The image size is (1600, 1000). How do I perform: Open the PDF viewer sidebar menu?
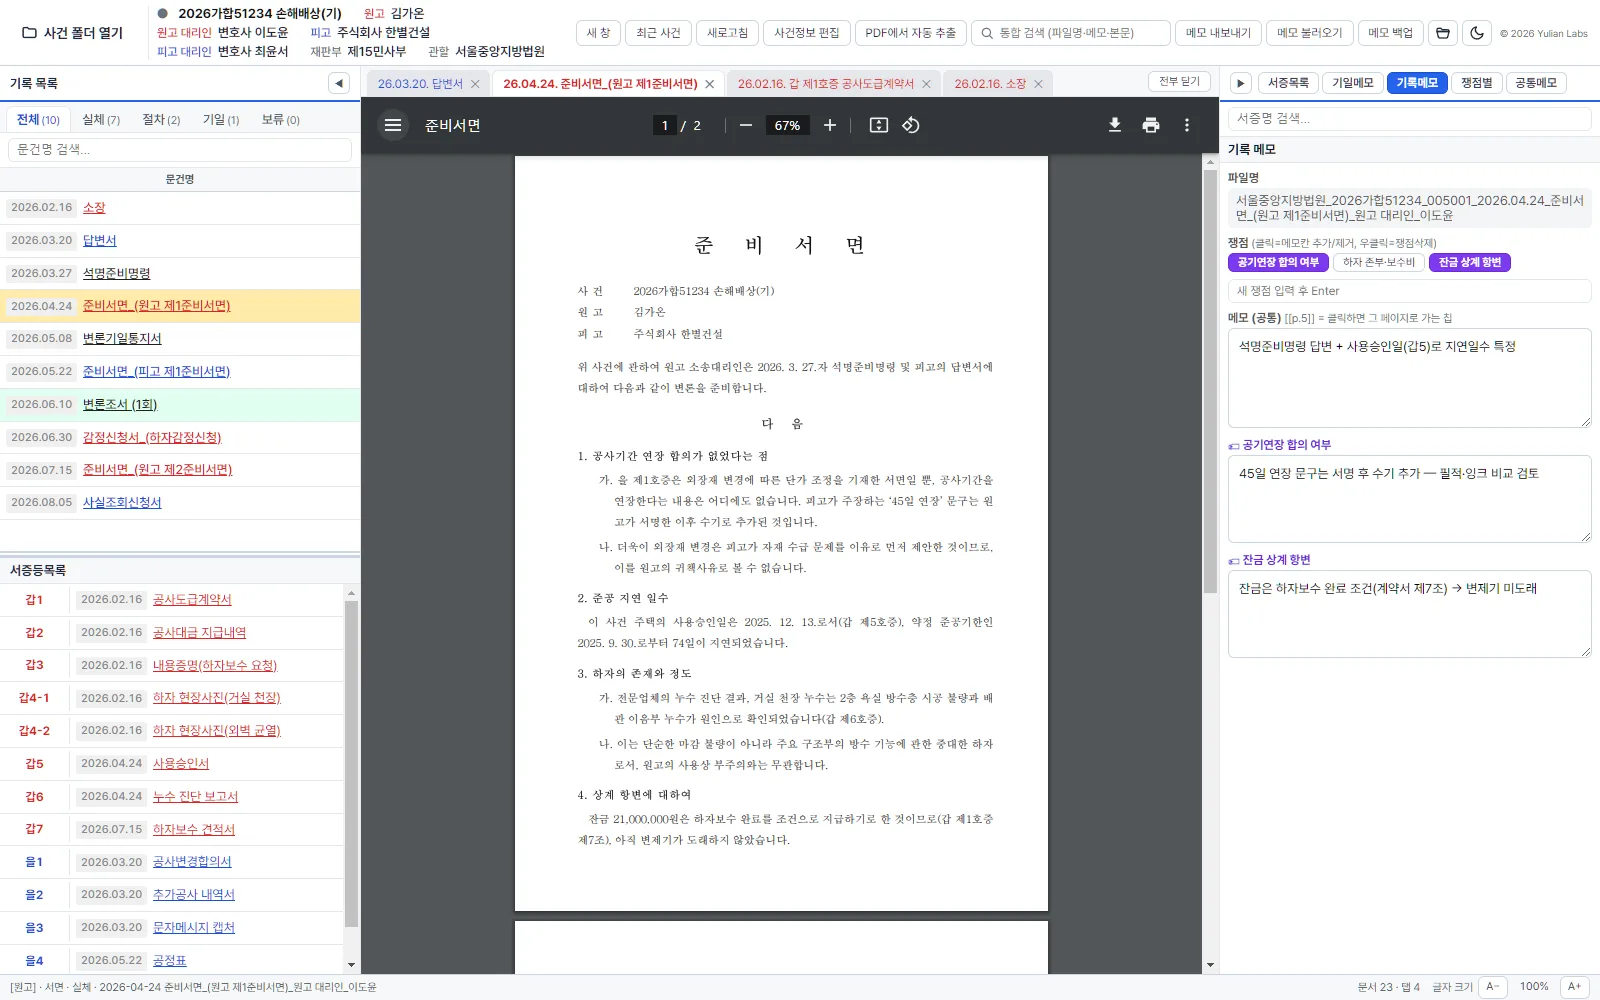click(x=393, y=125)
